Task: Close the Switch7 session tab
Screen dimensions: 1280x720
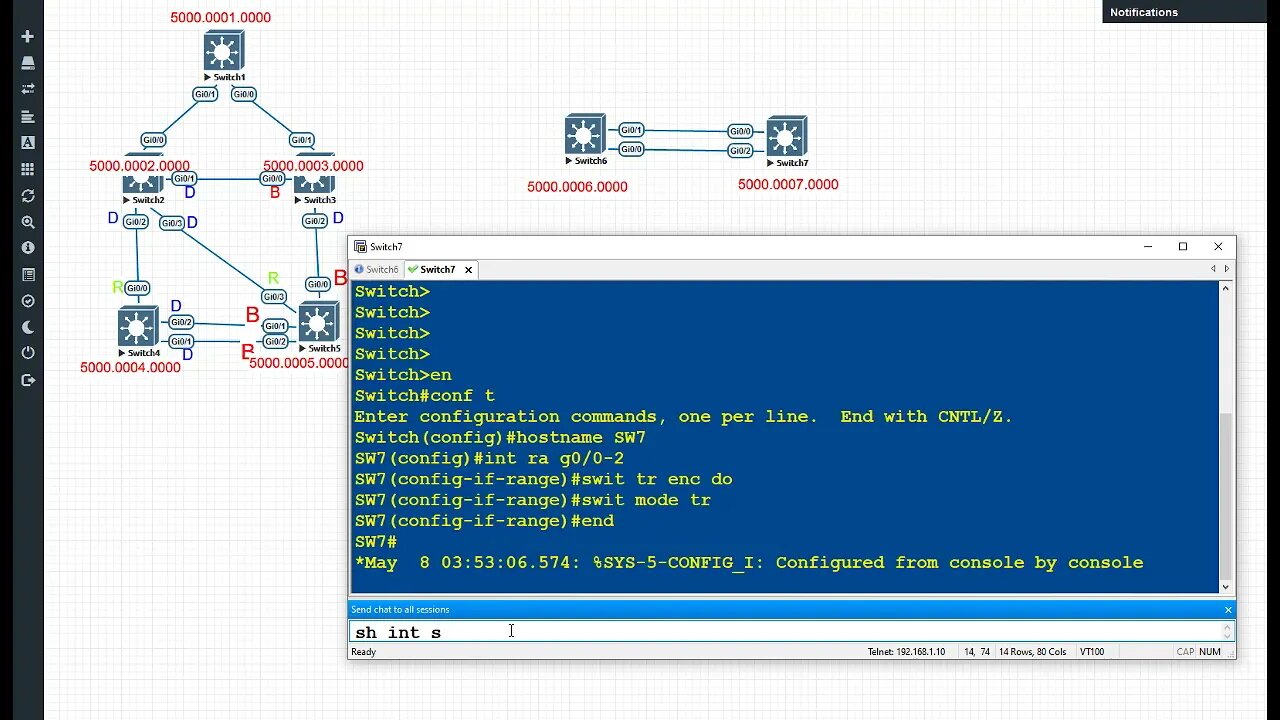Action: click(468, 269)
